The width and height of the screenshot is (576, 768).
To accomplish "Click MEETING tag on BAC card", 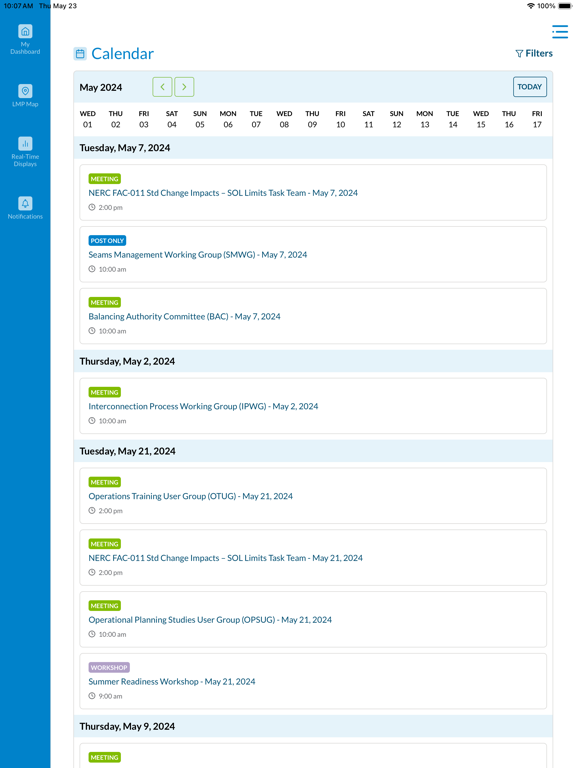I will (x=104, y=303).
